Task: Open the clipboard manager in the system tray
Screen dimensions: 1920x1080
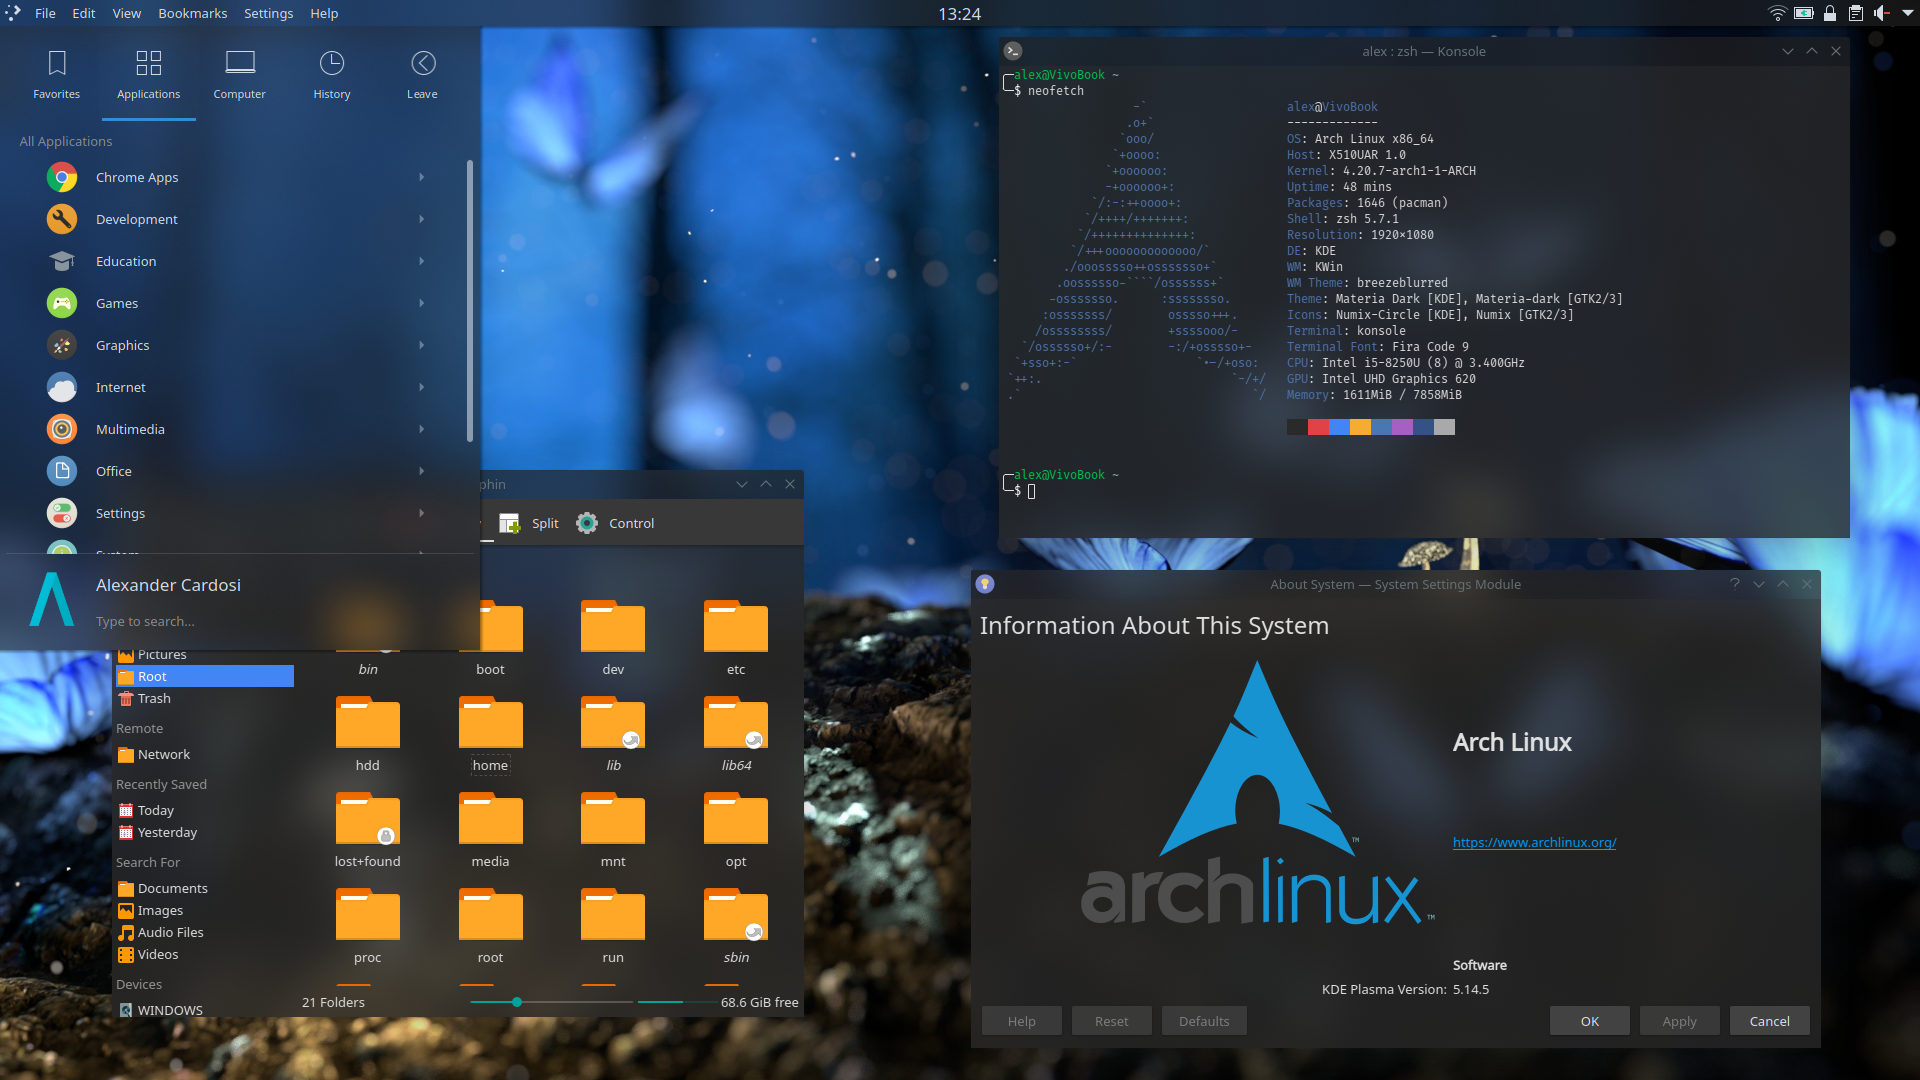Action: pyautogui.click(x=1856, y=13)
